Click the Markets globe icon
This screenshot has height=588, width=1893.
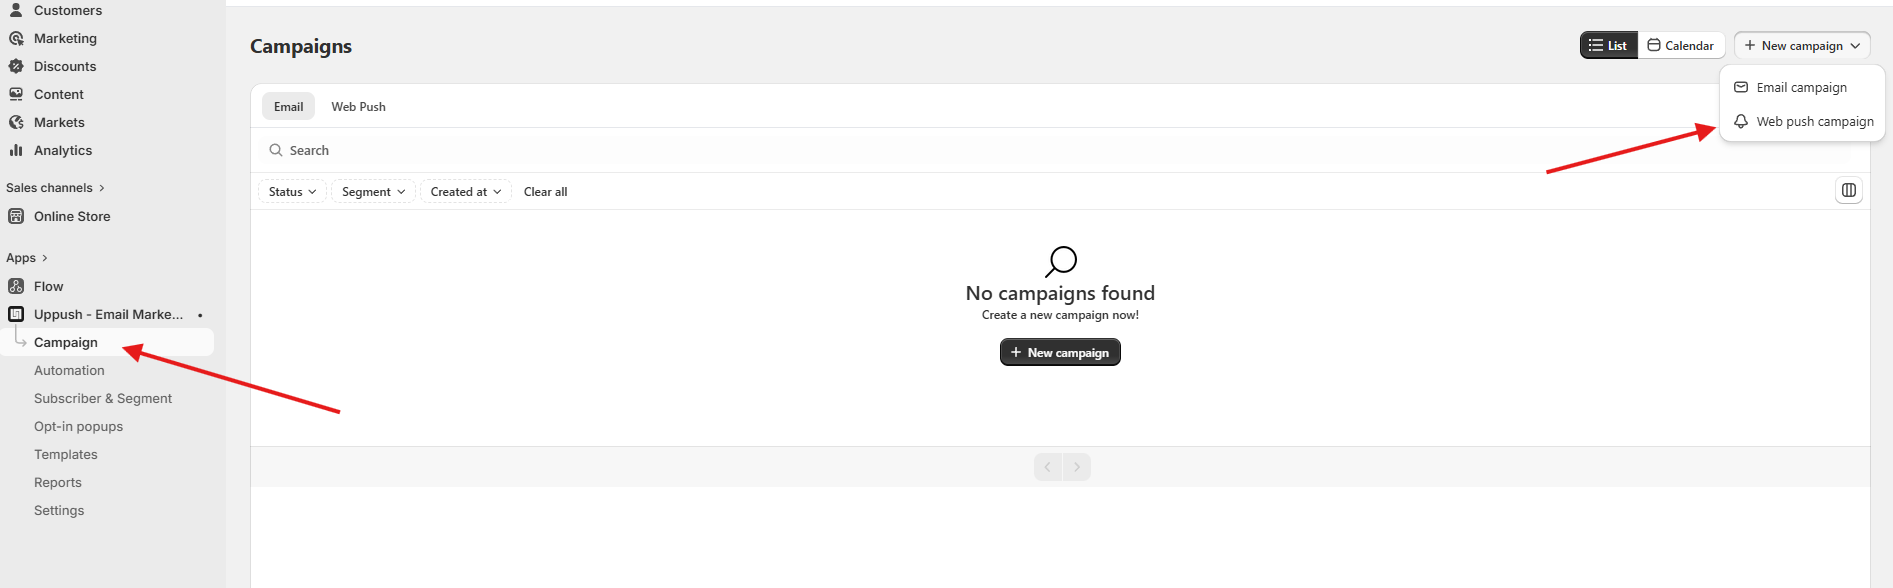[16, 122]
